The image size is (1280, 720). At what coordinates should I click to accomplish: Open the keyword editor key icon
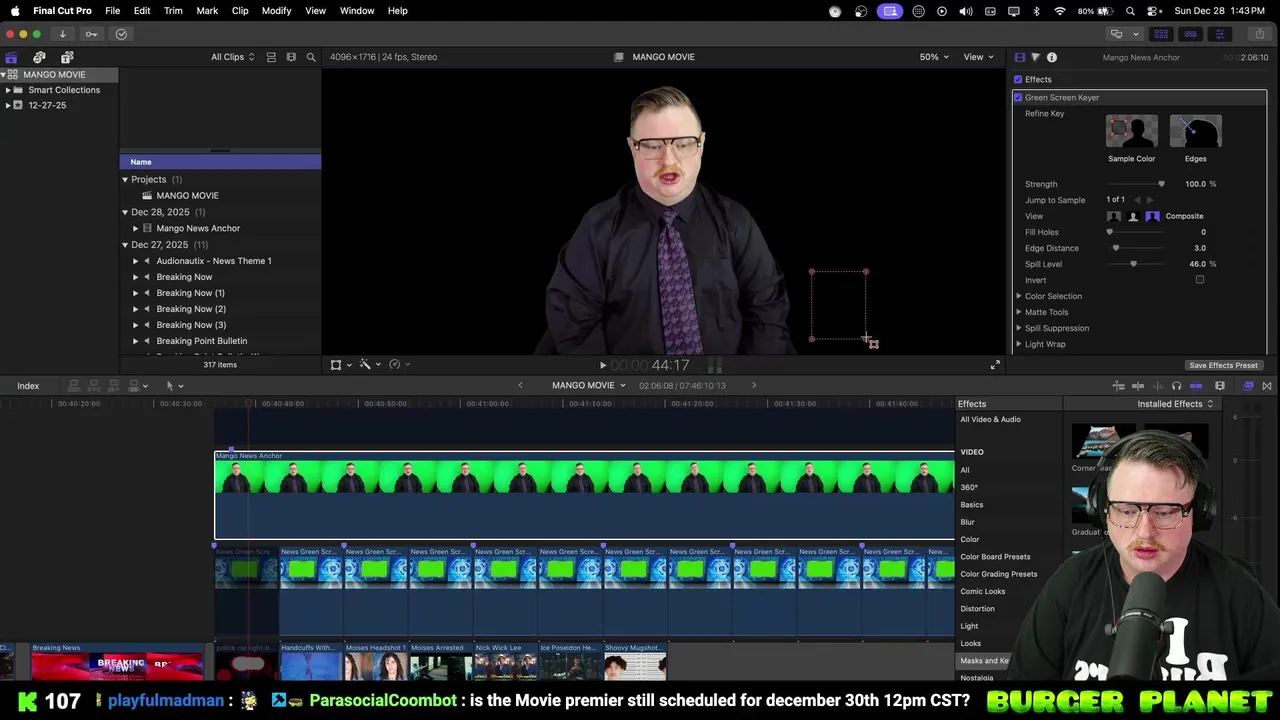[x=91, y=34]
